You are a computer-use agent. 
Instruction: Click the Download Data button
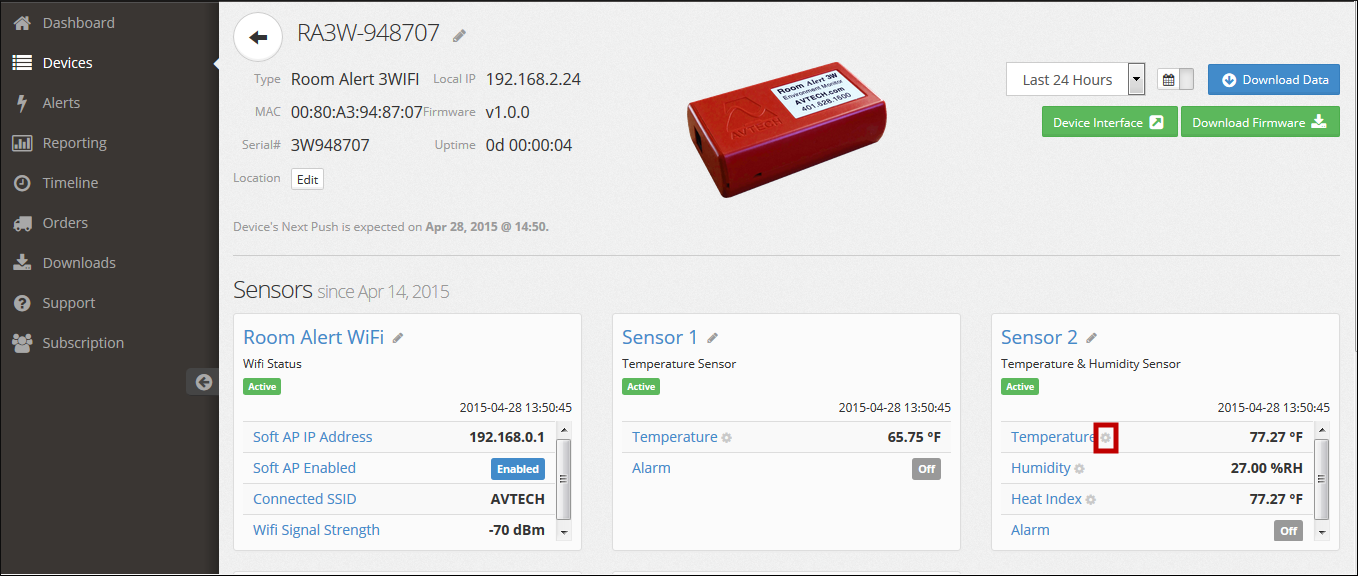pos(1273,80)
